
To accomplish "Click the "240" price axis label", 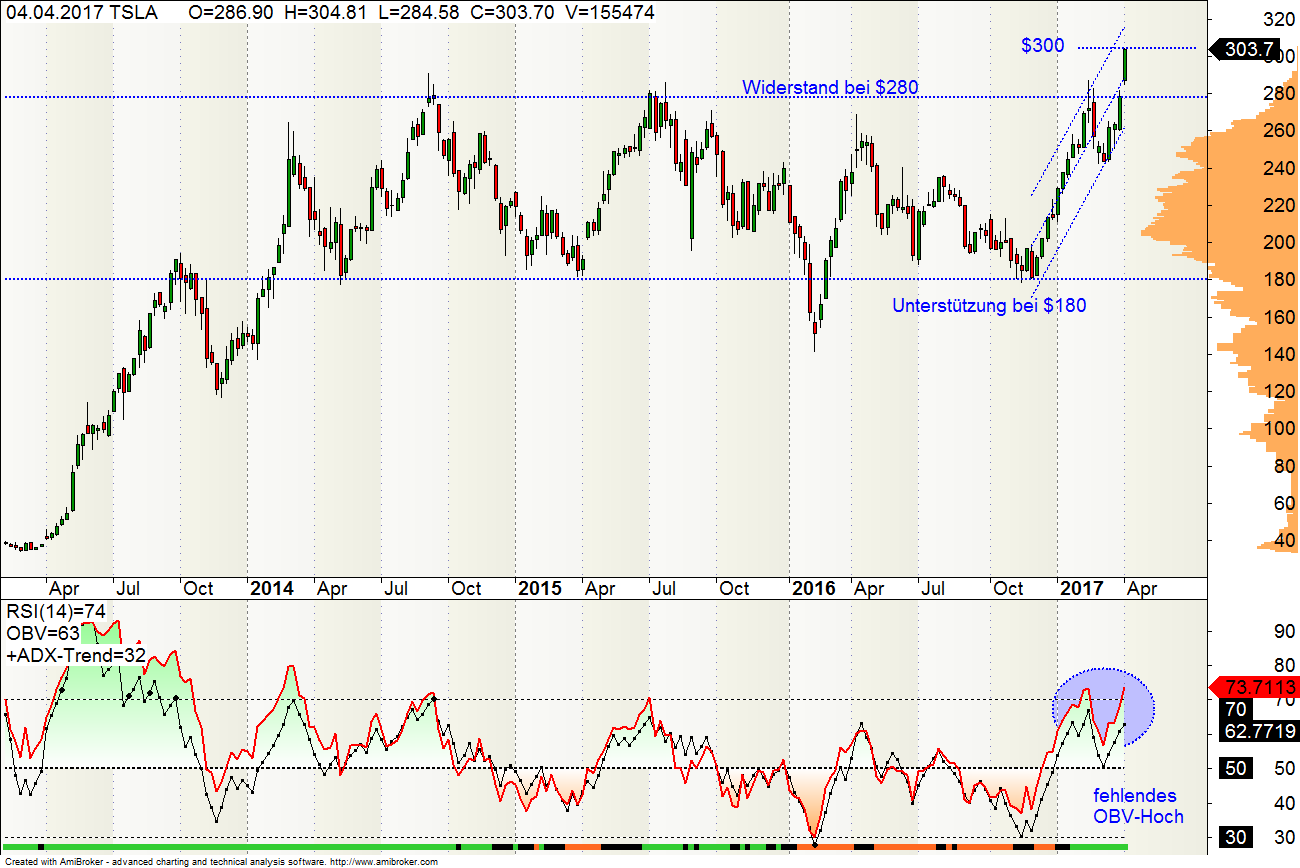I will pyautogui.click(x=1279, y=168).
